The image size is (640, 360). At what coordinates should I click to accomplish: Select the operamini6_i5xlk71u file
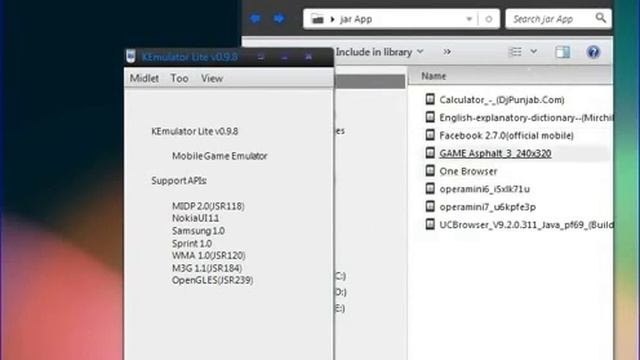[484, 189]
